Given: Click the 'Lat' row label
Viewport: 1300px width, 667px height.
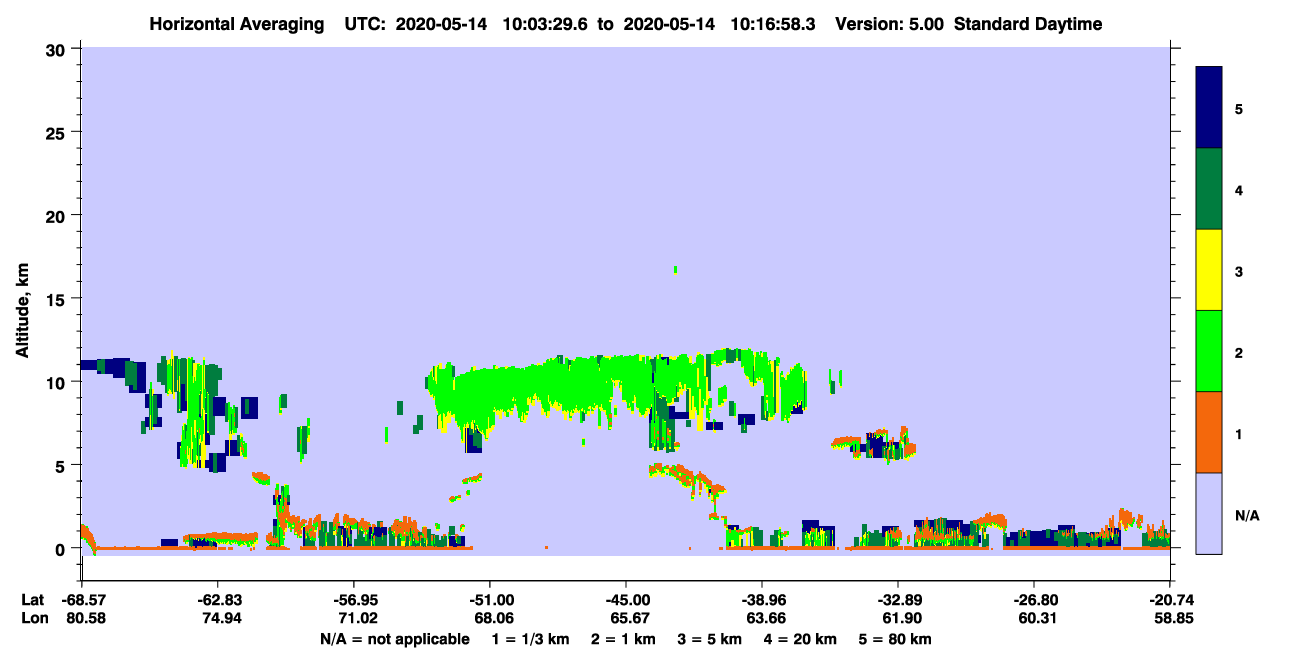Looking at the screenshot, I should (33, 600).
